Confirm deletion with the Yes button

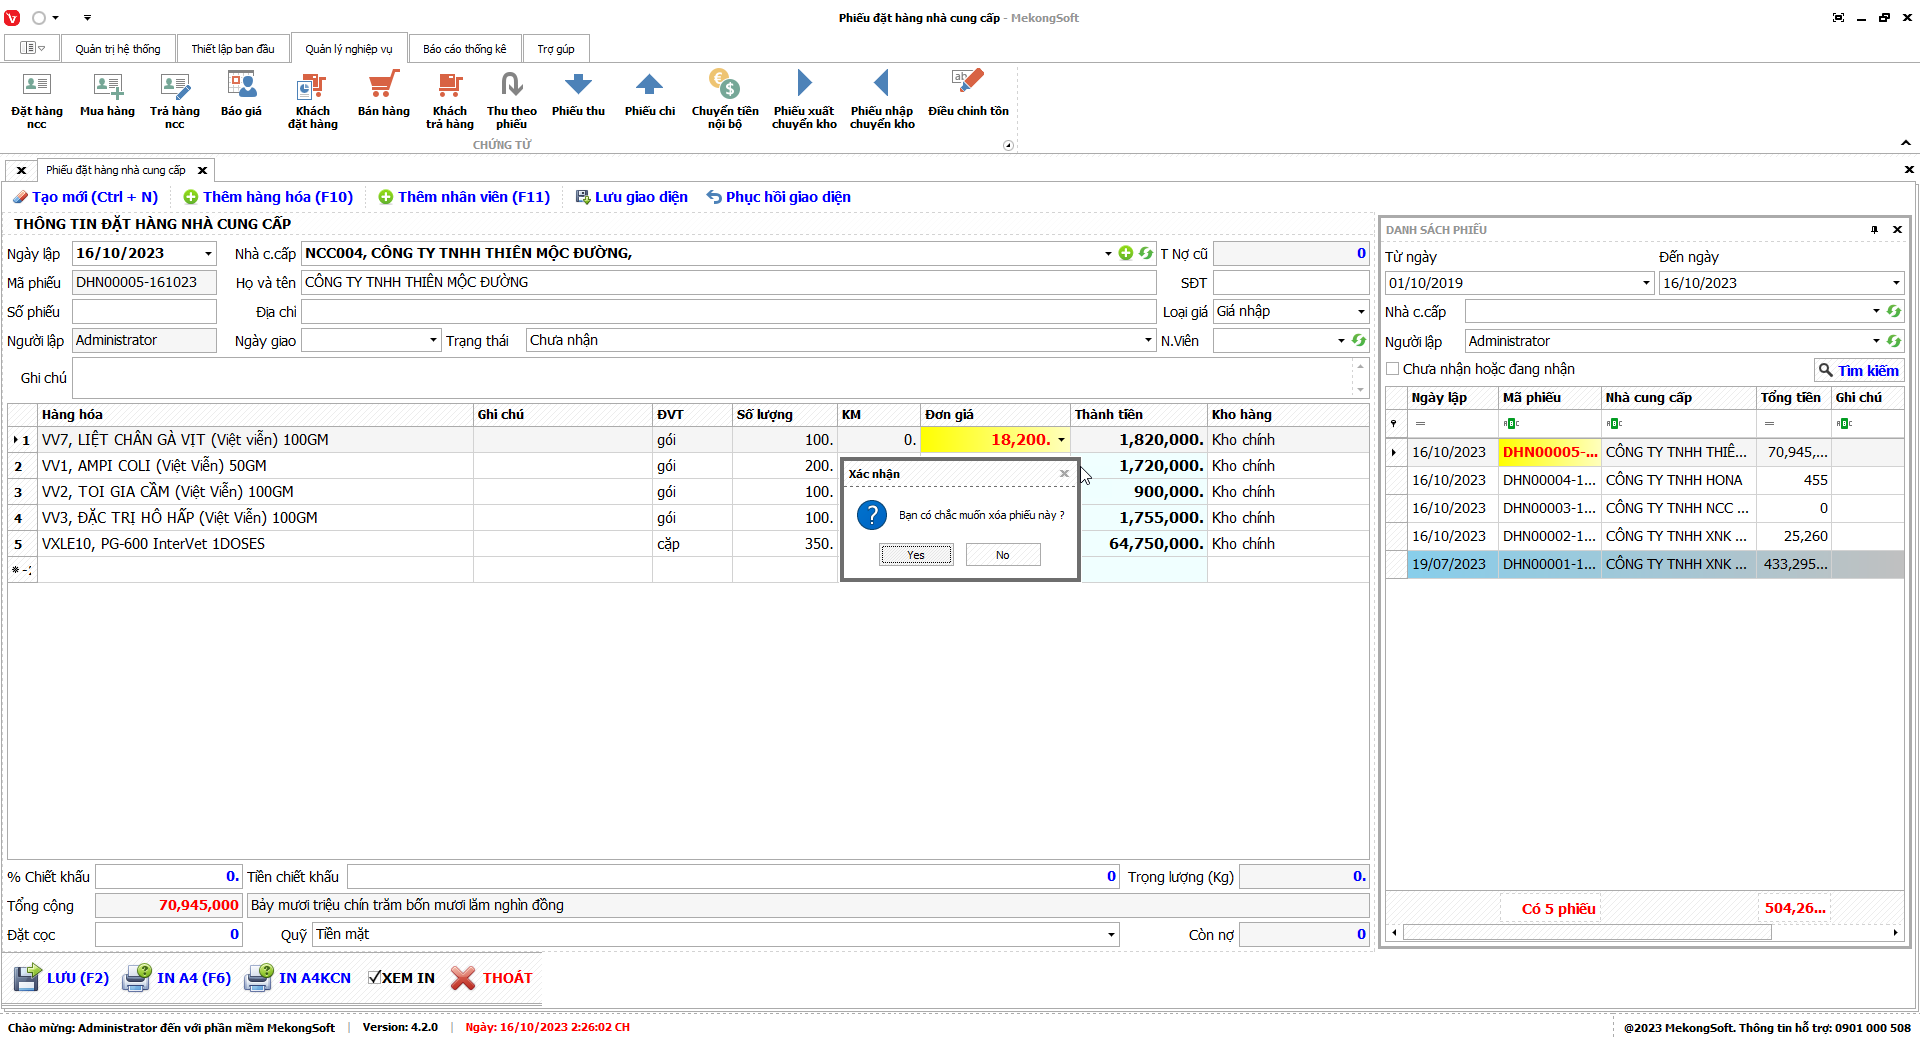pos(916,555)
